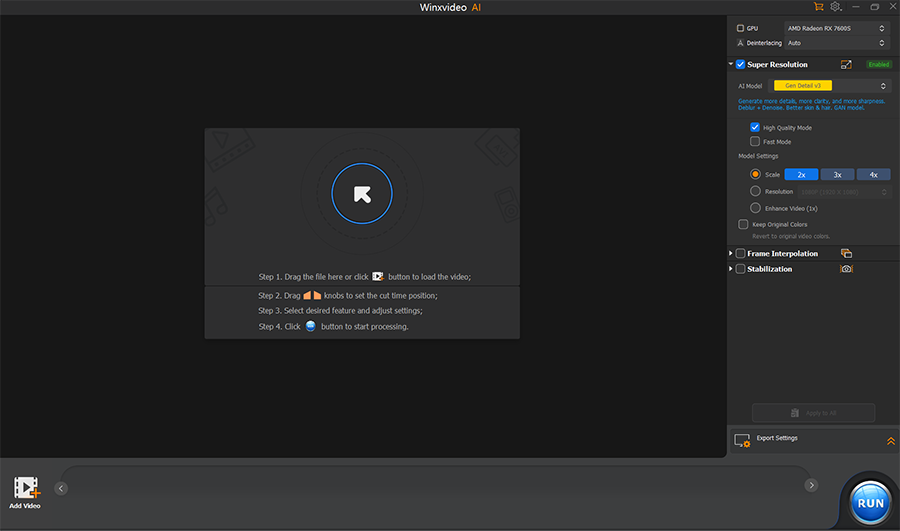This screenshot has height=531, width=900.
Task: Enable Keep Original Colors checkbox
Action: [743, 224]
